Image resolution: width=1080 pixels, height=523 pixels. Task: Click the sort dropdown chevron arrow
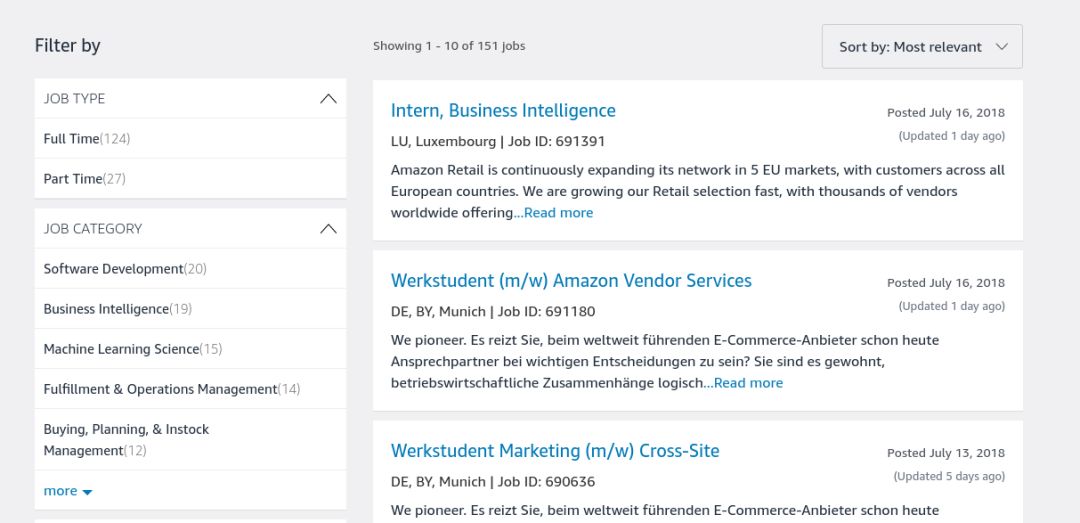1001,47
